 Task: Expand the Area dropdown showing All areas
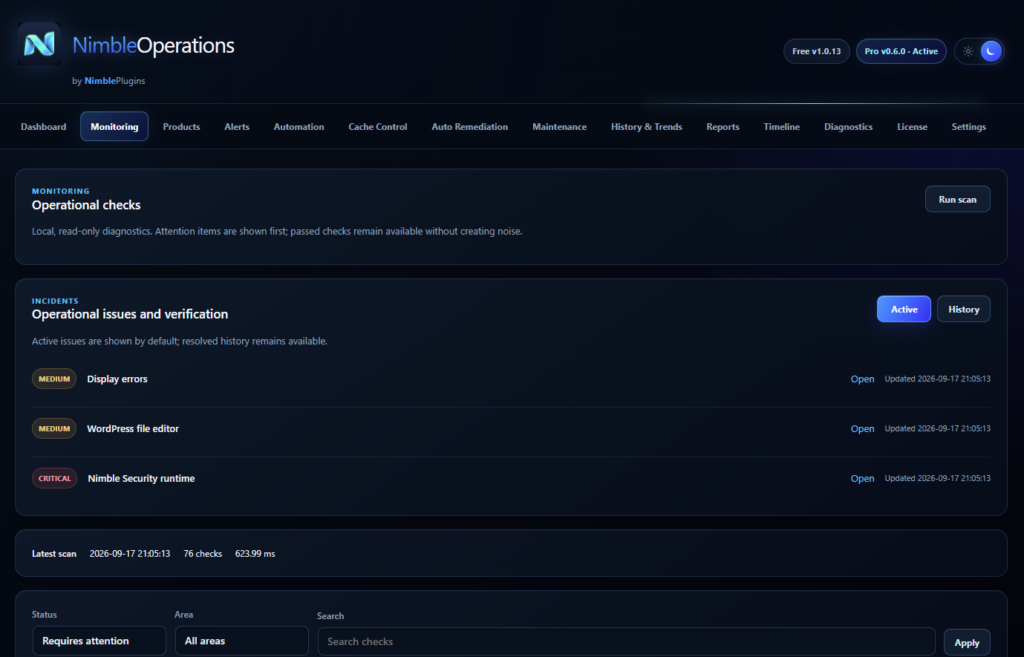coord(242,641)
